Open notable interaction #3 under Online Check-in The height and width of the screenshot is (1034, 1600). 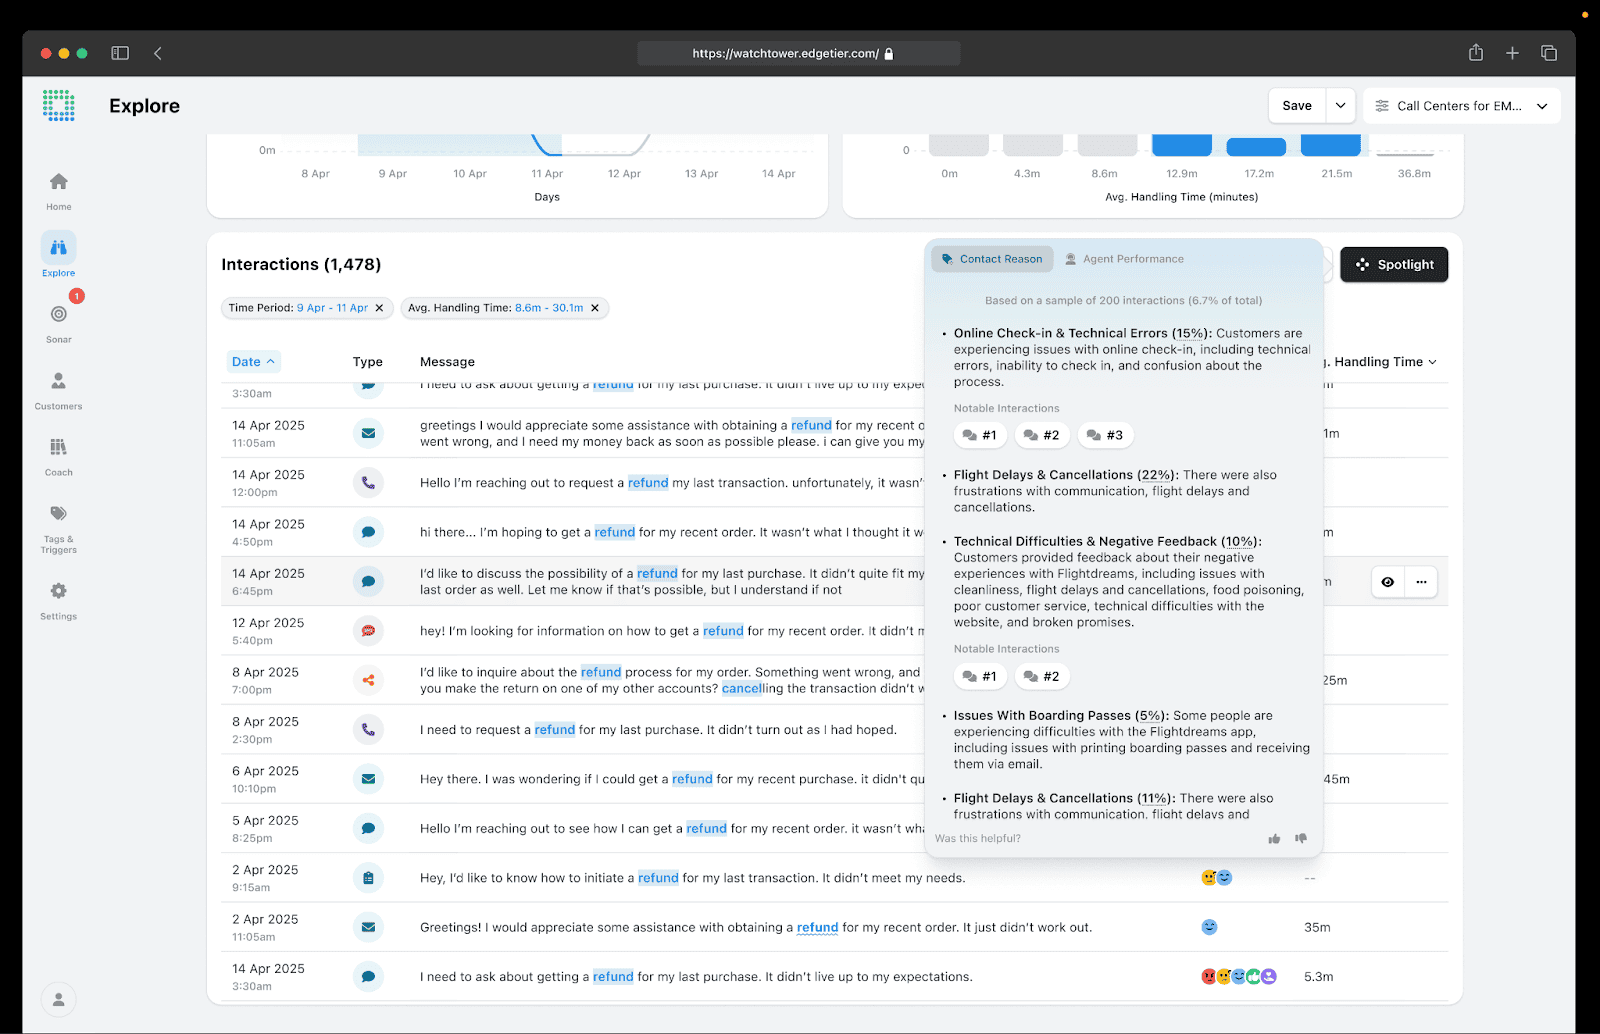[1105, 435]
